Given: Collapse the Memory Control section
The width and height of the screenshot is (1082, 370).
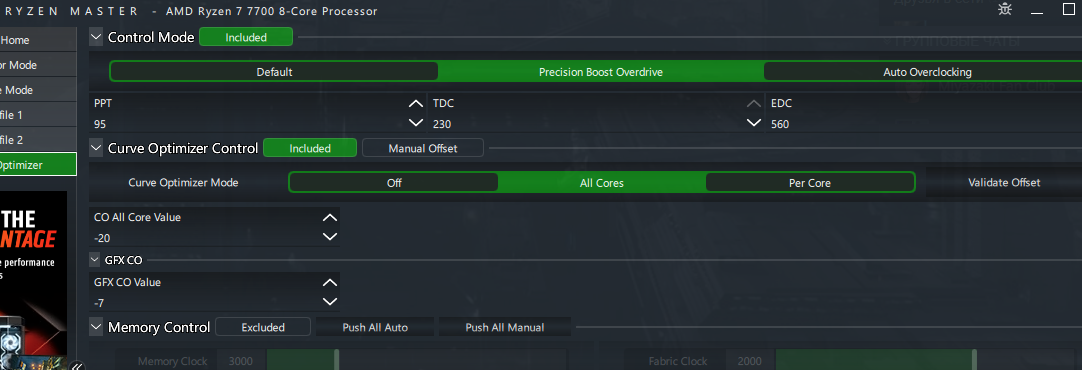Looking at the screenshot, I should (96, 327).
